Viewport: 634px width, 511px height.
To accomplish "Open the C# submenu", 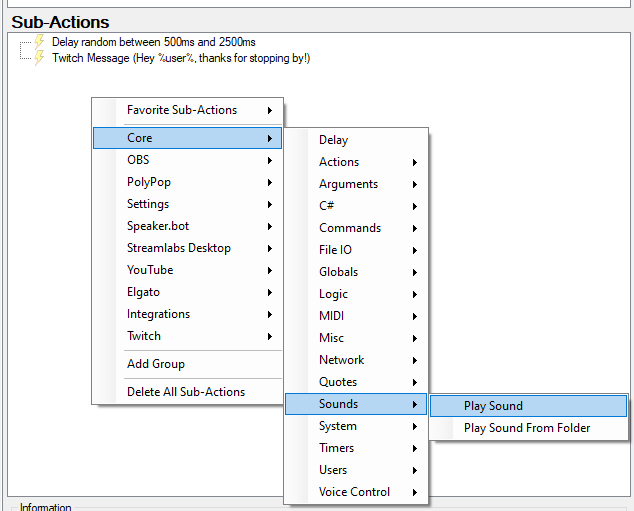I will [356, 206].
